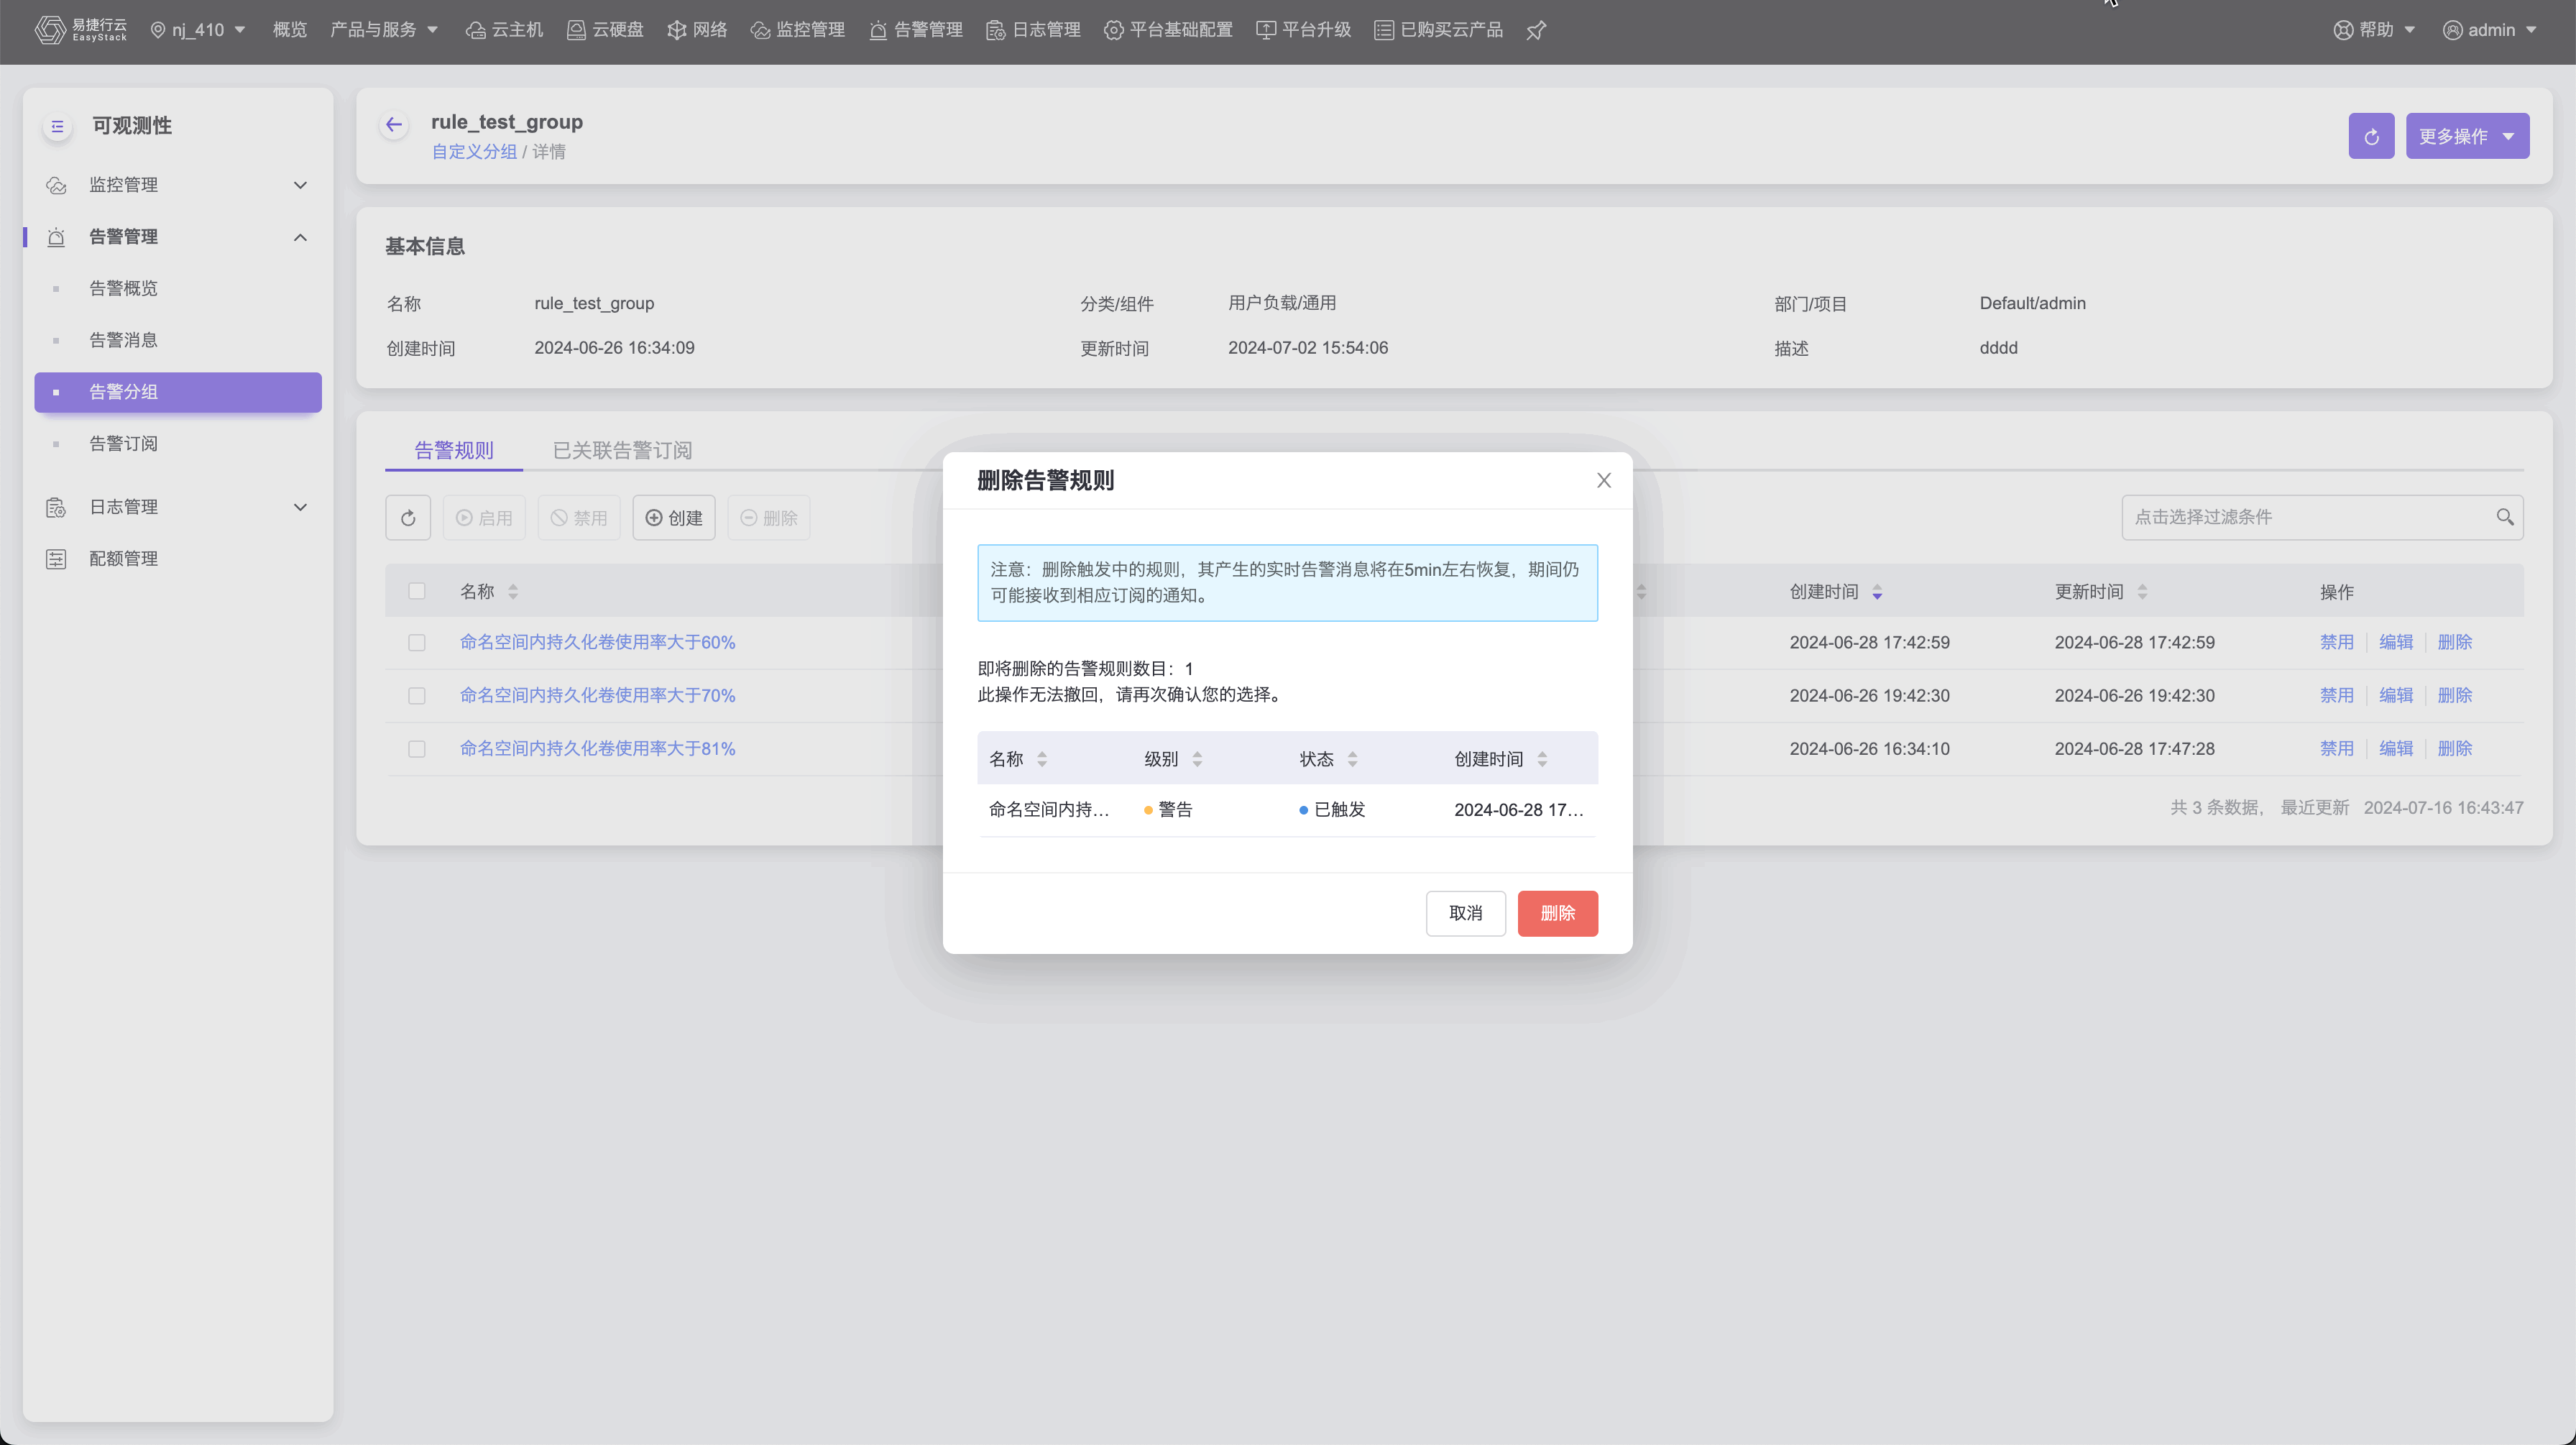This screenshot has width=2576, height=1445.
Task: Open the nj_410 region dropdown
Action: (198, 30)
